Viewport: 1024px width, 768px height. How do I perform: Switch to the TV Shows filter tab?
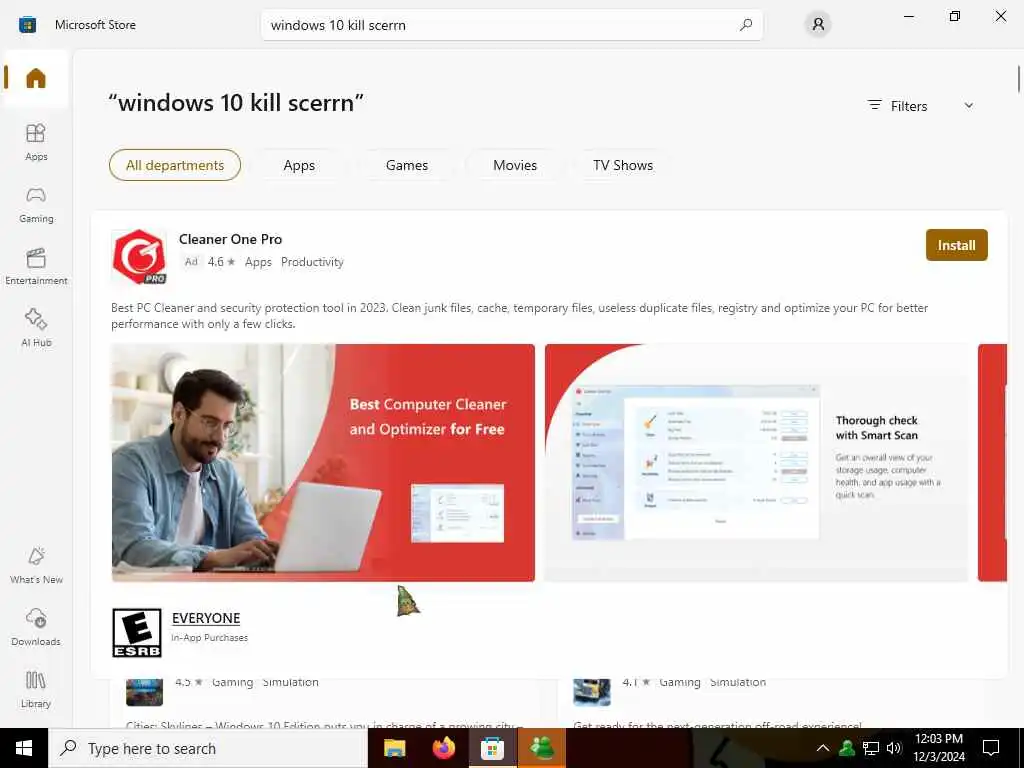[x=623, y=165]
